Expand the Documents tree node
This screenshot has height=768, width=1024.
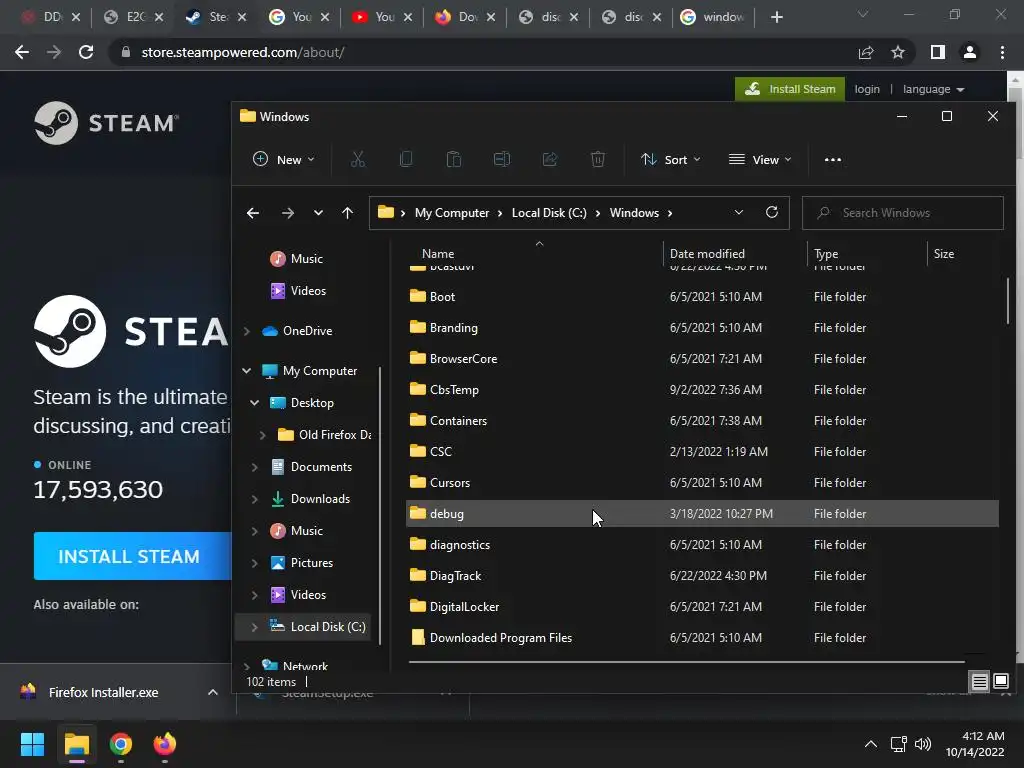pos(255,467)
